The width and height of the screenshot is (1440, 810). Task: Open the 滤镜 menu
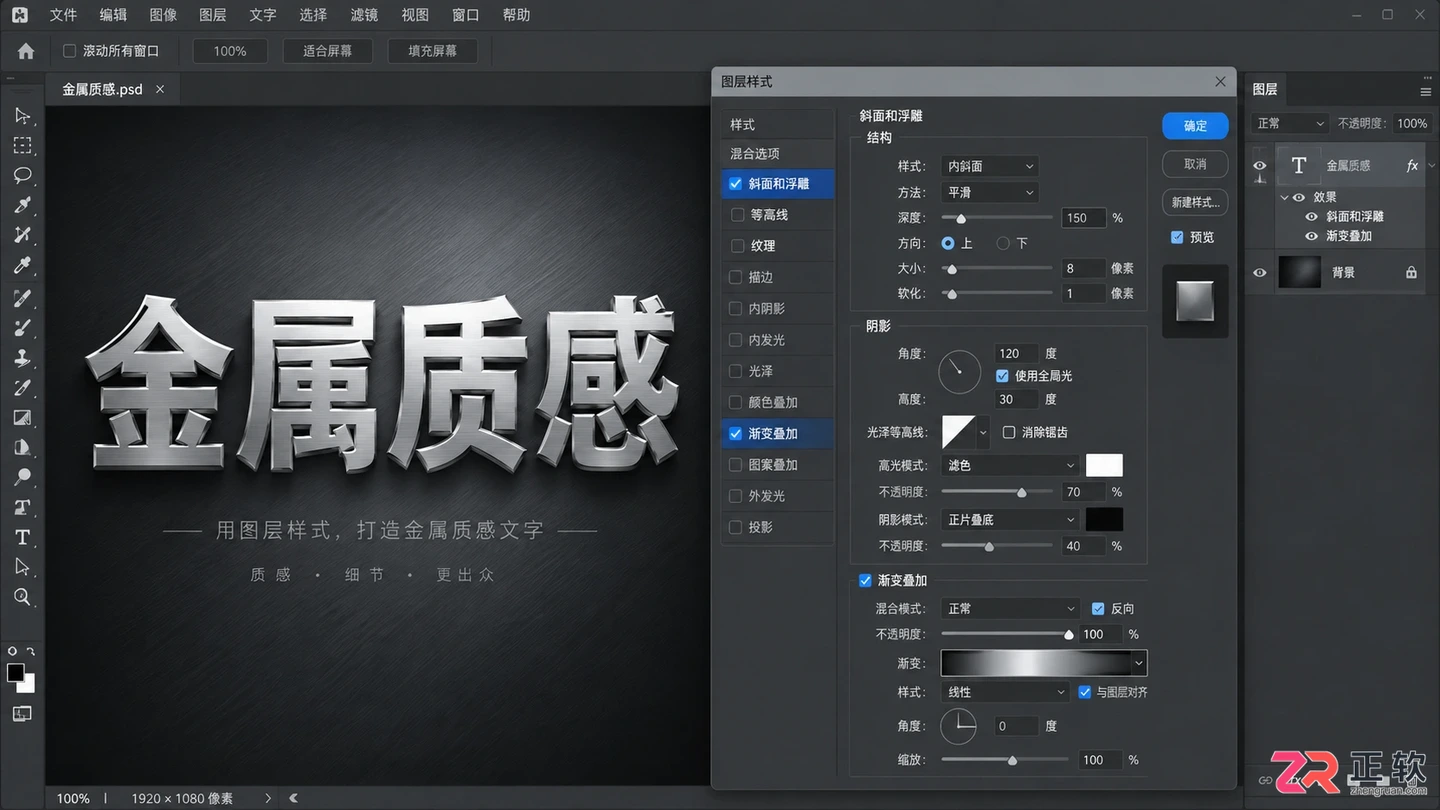(x=364, y=15)
